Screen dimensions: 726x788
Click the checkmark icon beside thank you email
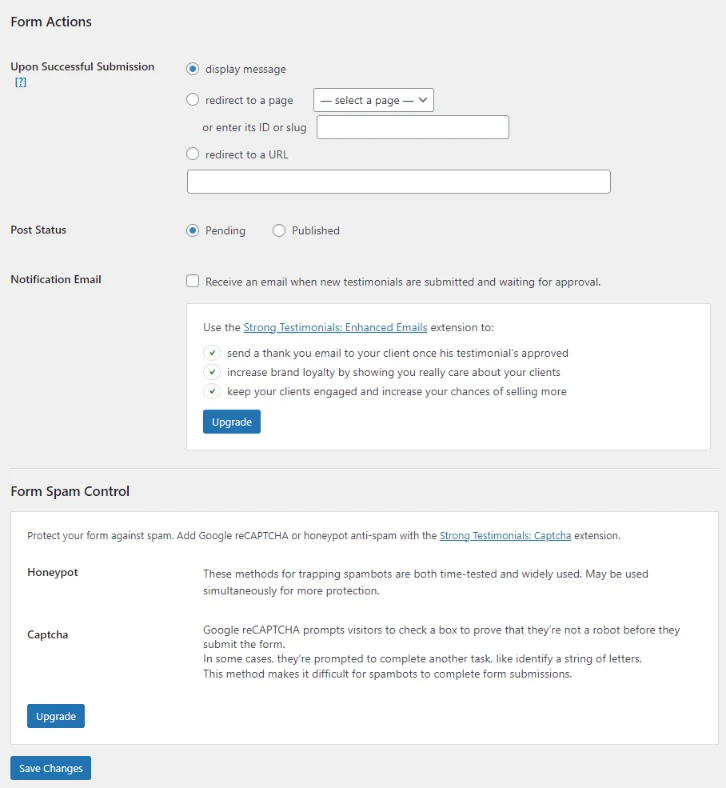pos(212,353)
